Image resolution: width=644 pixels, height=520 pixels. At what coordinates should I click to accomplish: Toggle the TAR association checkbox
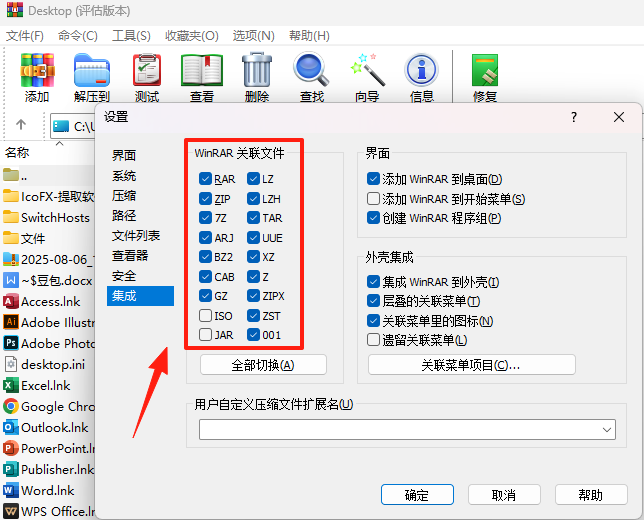pyautogui.click(x=253, y=218)
